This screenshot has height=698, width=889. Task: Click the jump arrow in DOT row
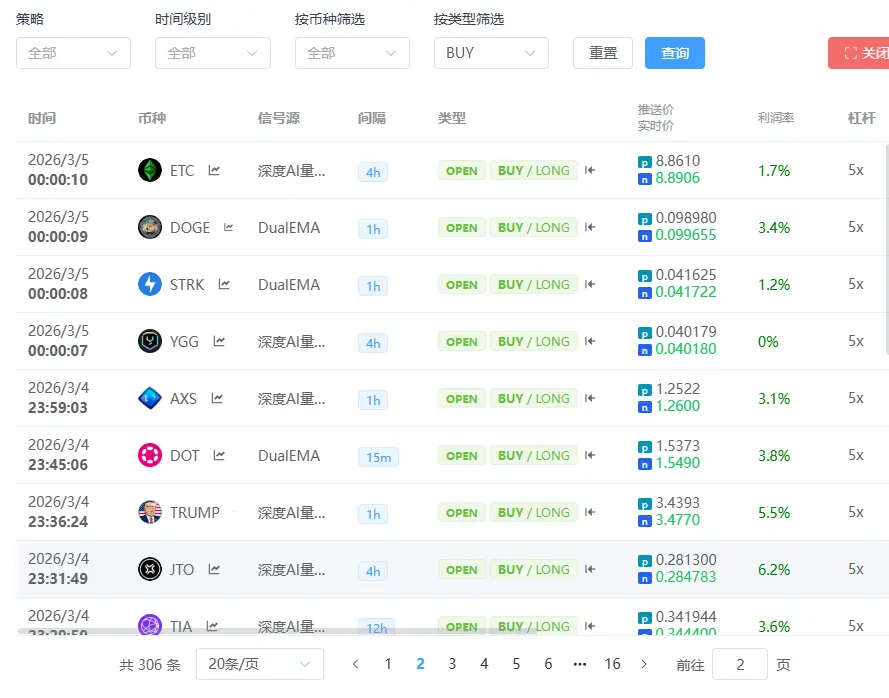(590, 455)
